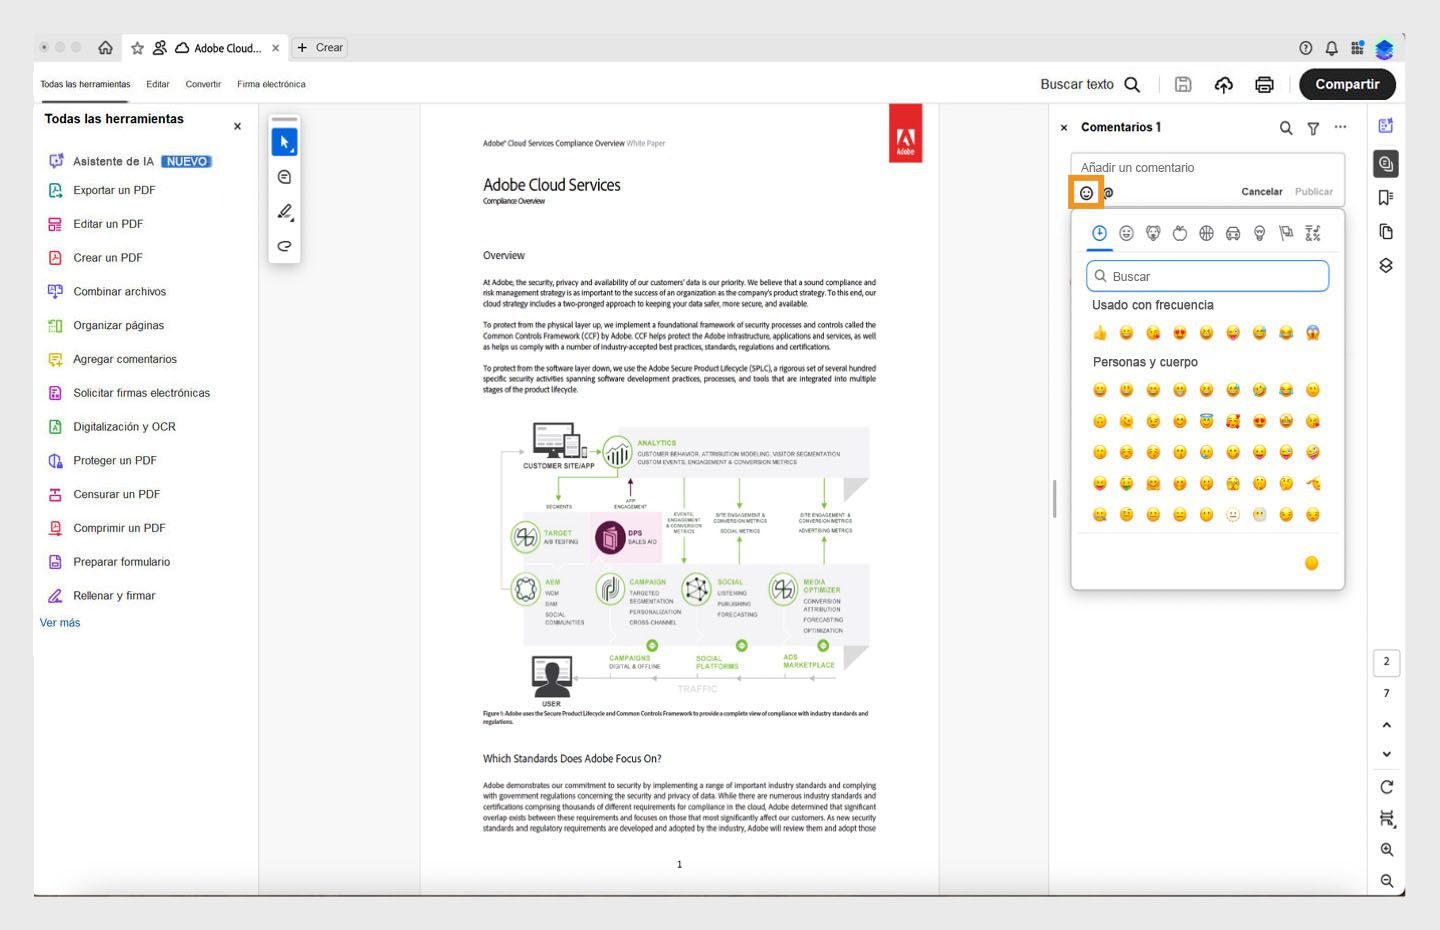Click Buscar texto search

coord(1089,85)
